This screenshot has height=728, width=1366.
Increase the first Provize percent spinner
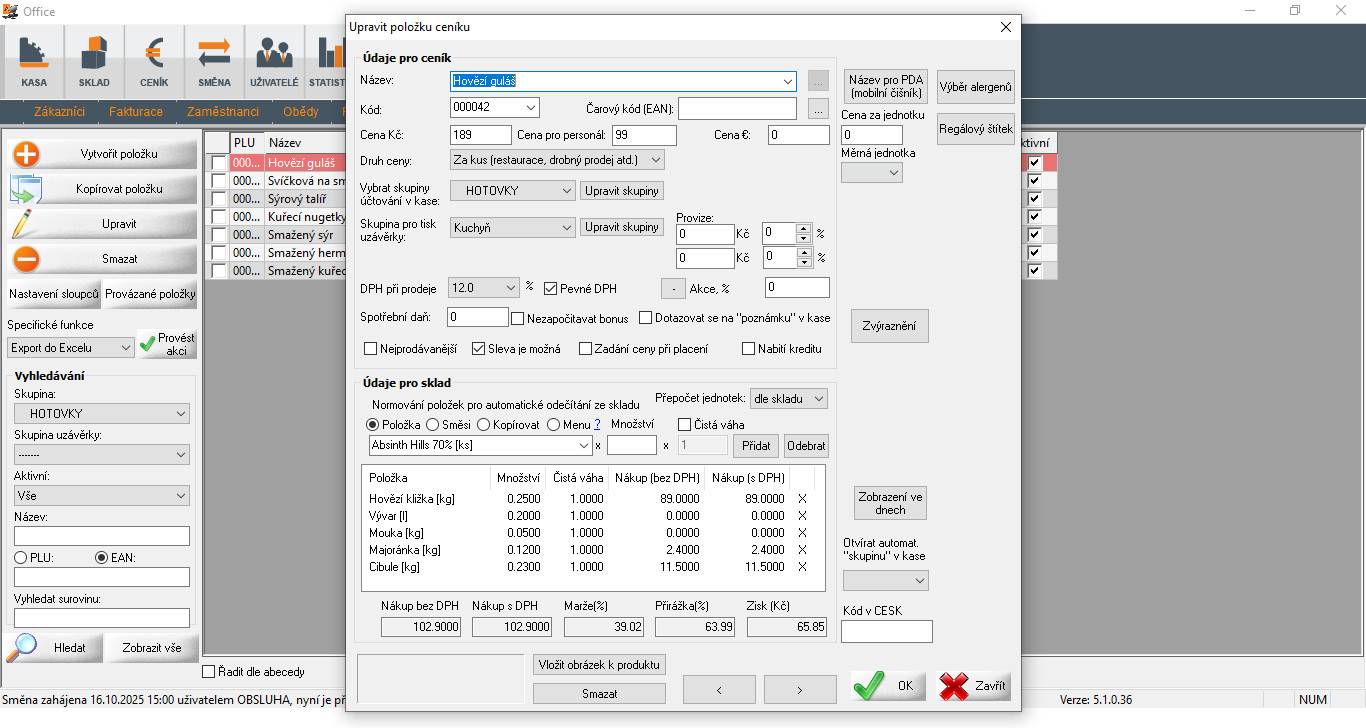click(803, 229)
